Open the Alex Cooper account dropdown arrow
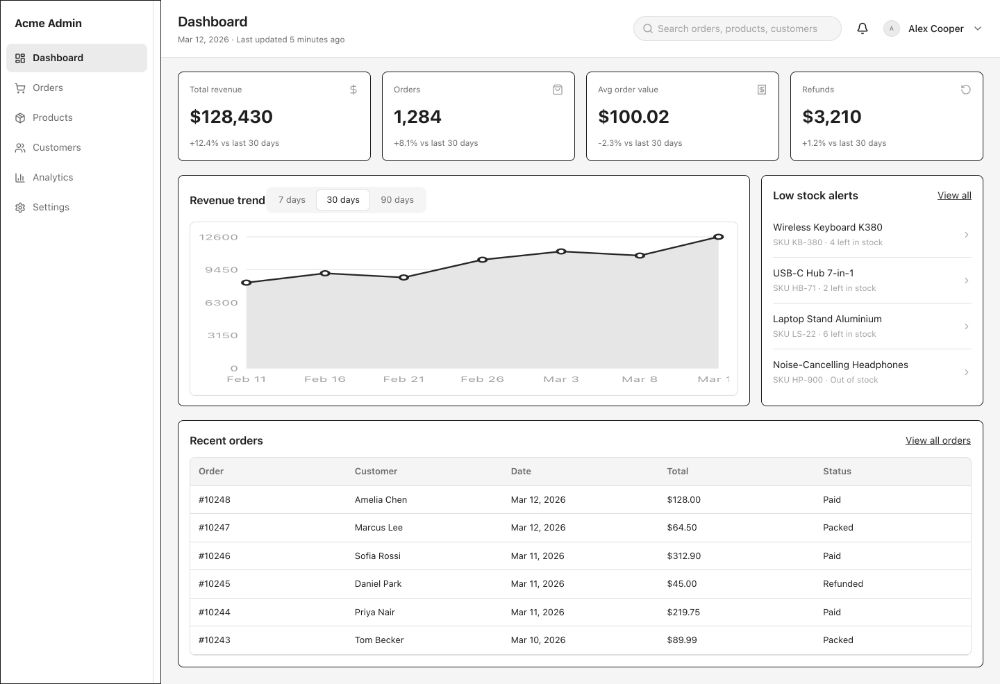This screenshot has height=684, width=1000. (x=978, y=29)
